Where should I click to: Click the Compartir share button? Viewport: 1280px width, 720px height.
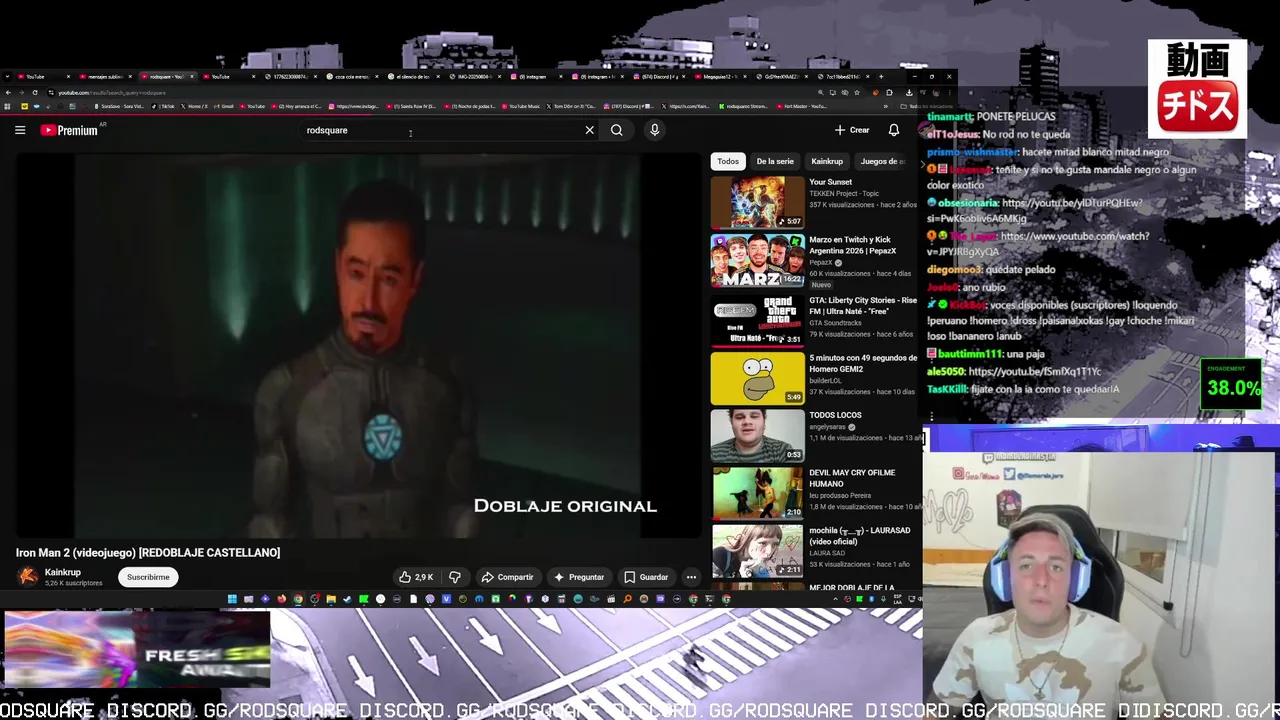pos(507,577)
